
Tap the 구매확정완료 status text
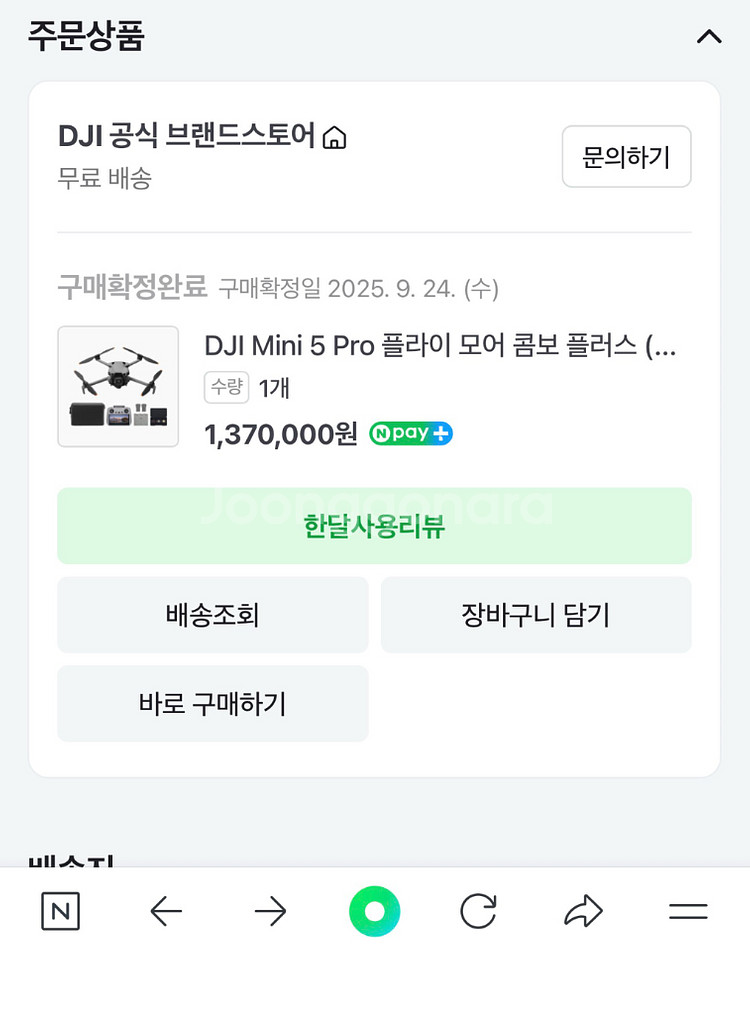point(132,288)
